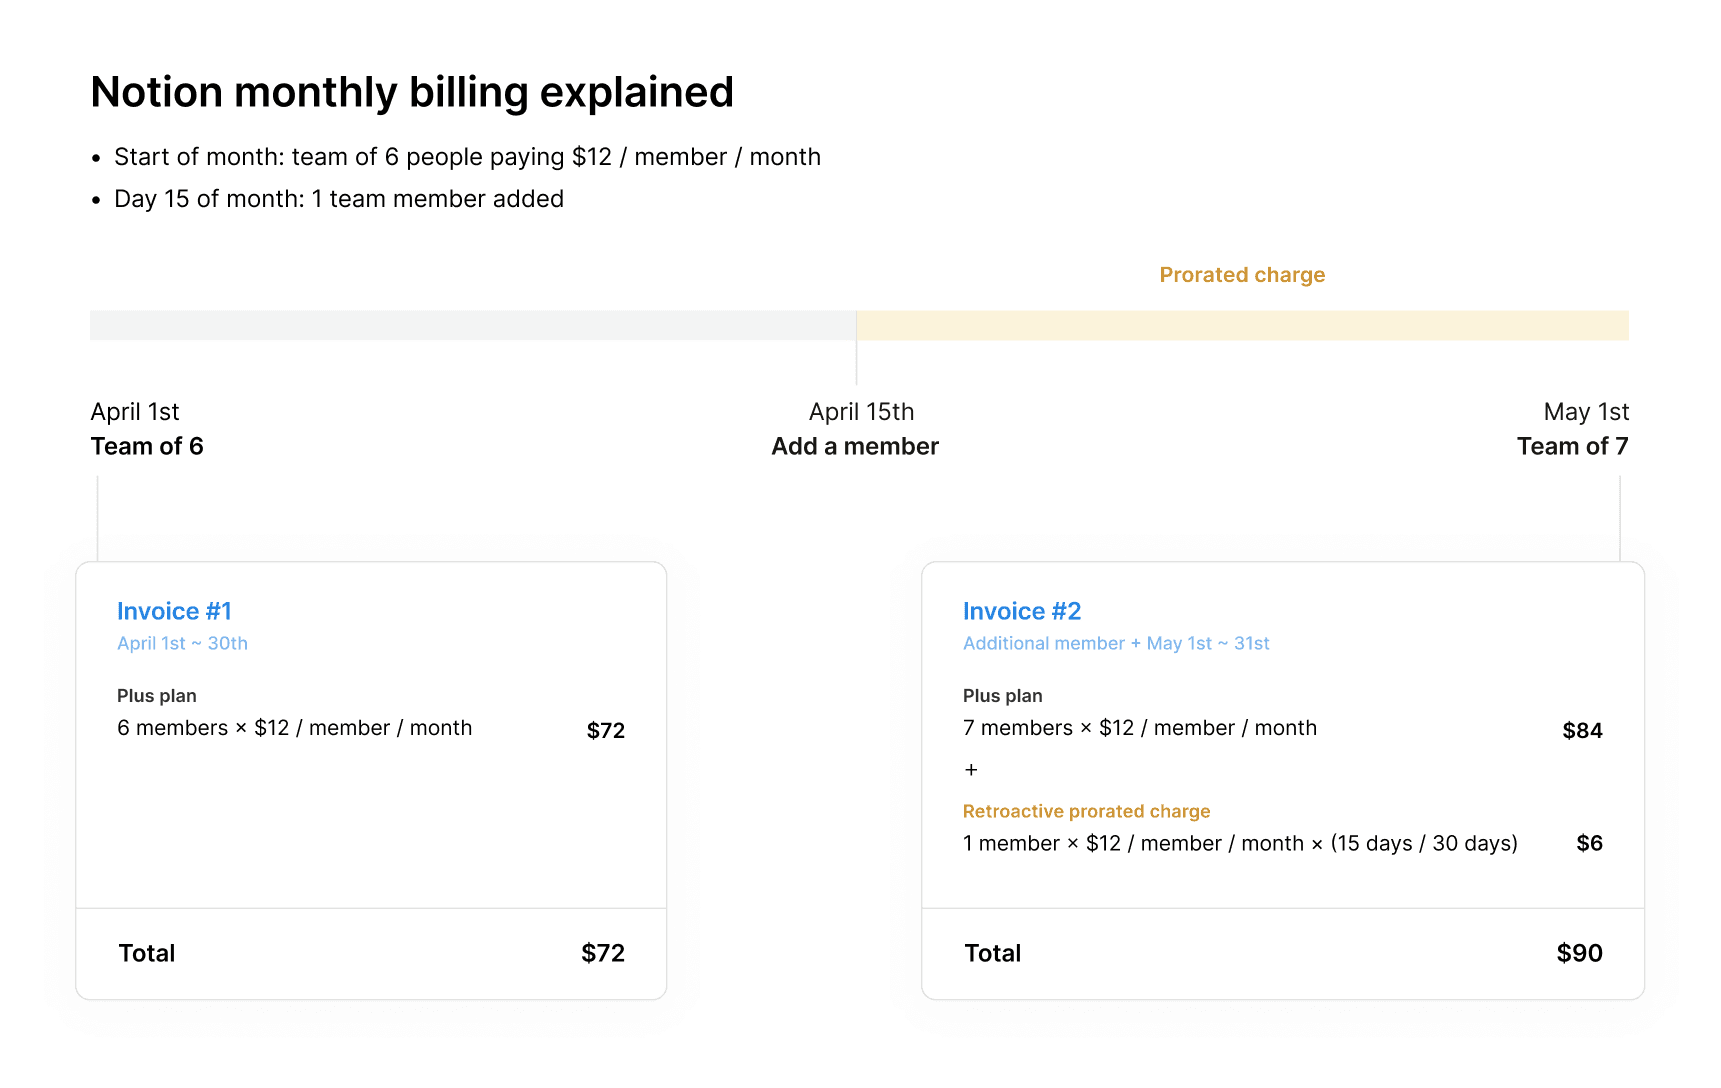Select the Retroactive prorated charge label
1721x1088 pixels.
[1086, 811]
